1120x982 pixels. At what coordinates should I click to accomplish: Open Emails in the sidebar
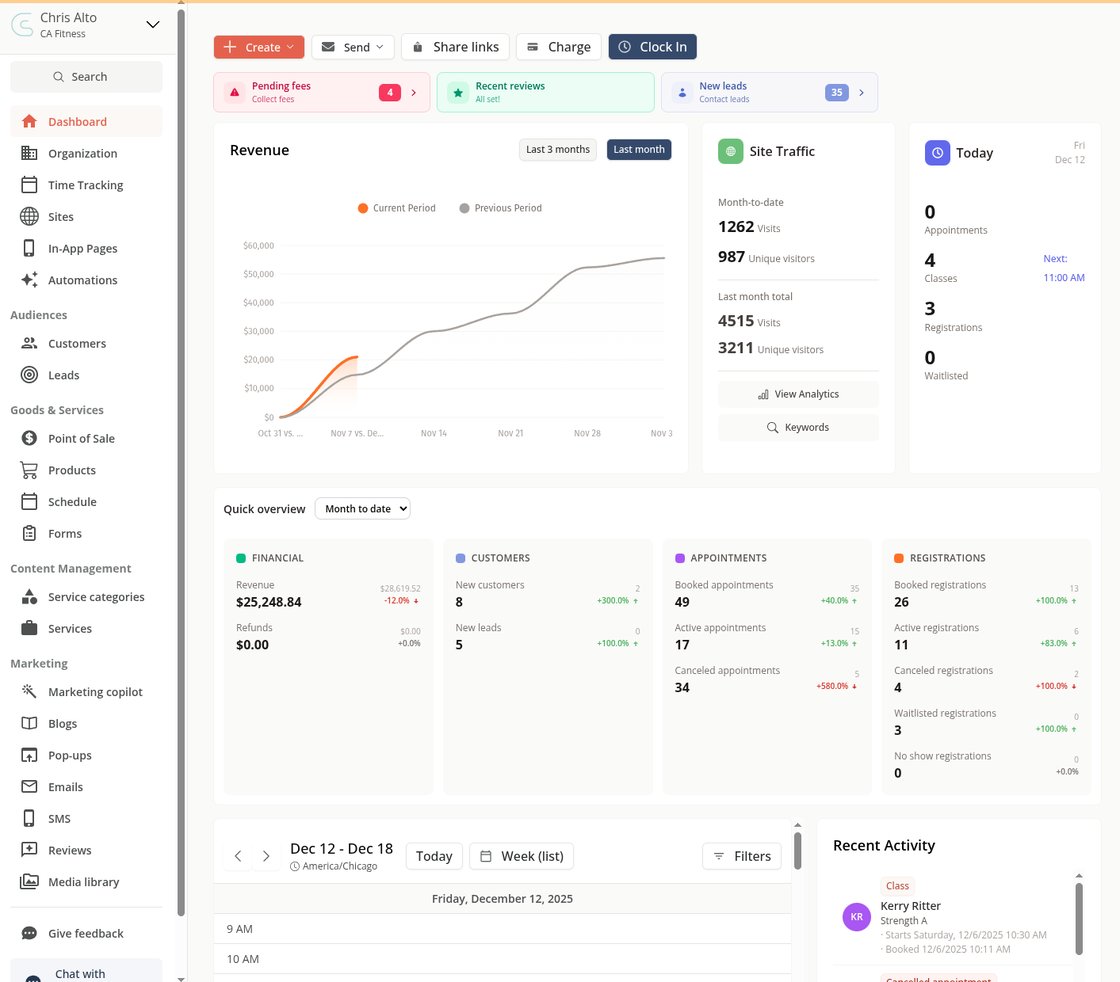click(x=86, y=786)
